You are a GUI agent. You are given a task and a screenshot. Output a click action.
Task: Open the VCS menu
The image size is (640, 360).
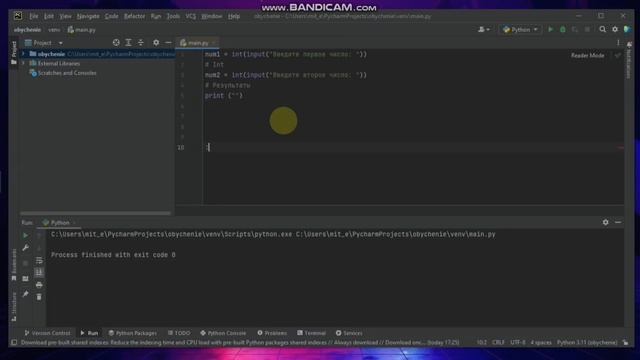(191, 16)
